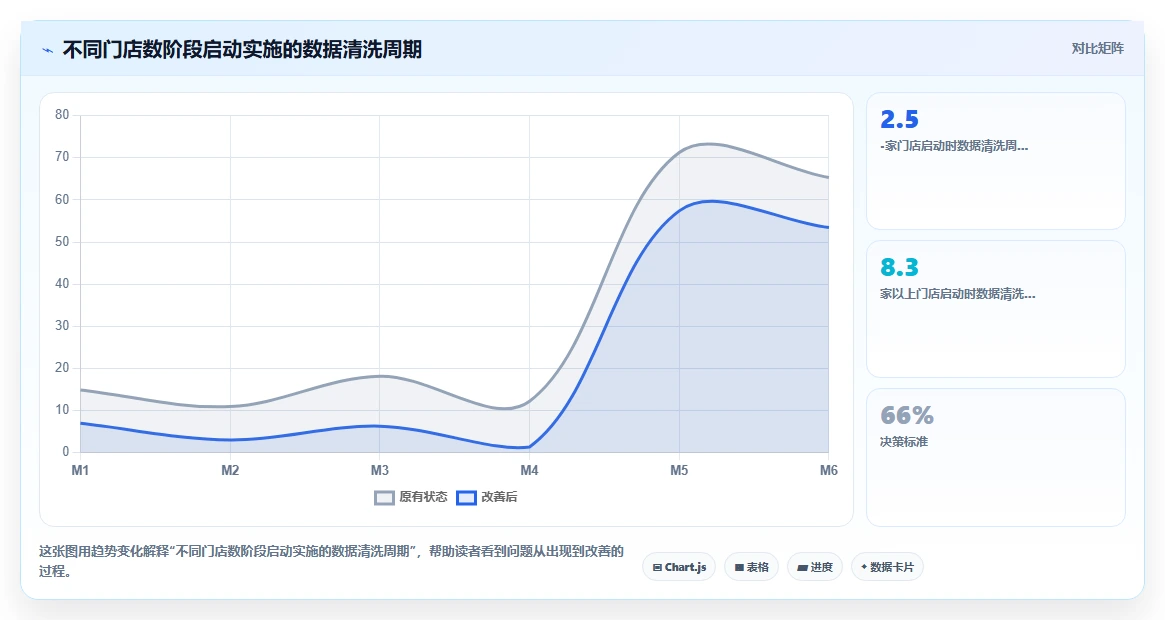This screenshot has width=1165, height=620.
Task: Click the 2.5 metric value
Action: [899, 120]
